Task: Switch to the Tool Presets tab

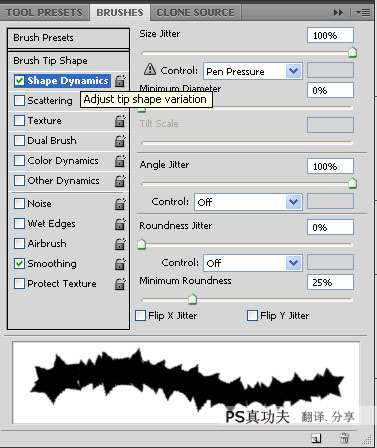Action: click(44, 13)
